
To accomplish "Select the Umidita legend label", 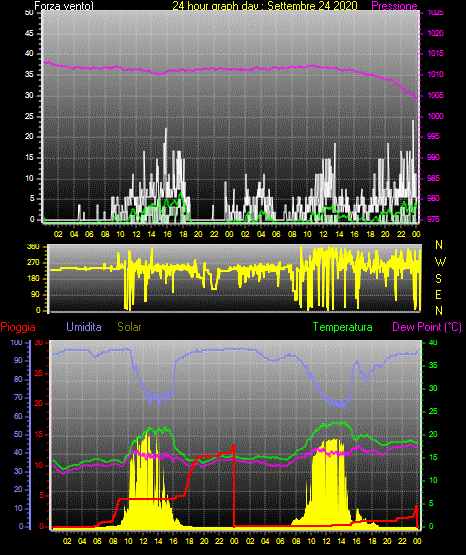I will [x=84, y=327].
